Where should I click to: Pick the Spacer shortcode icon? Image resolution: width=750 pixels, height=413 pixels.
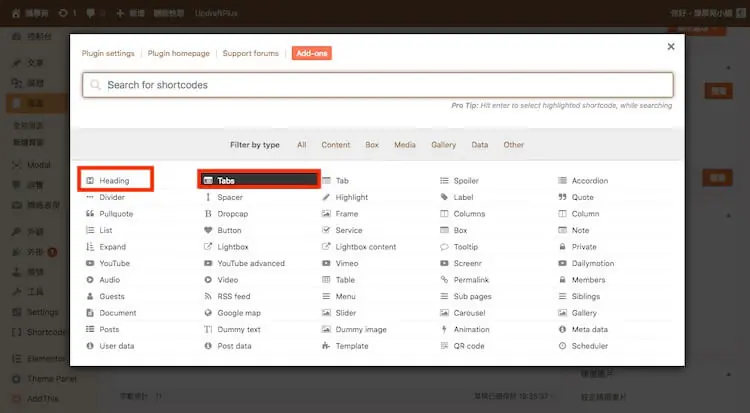tap(208, 197)
